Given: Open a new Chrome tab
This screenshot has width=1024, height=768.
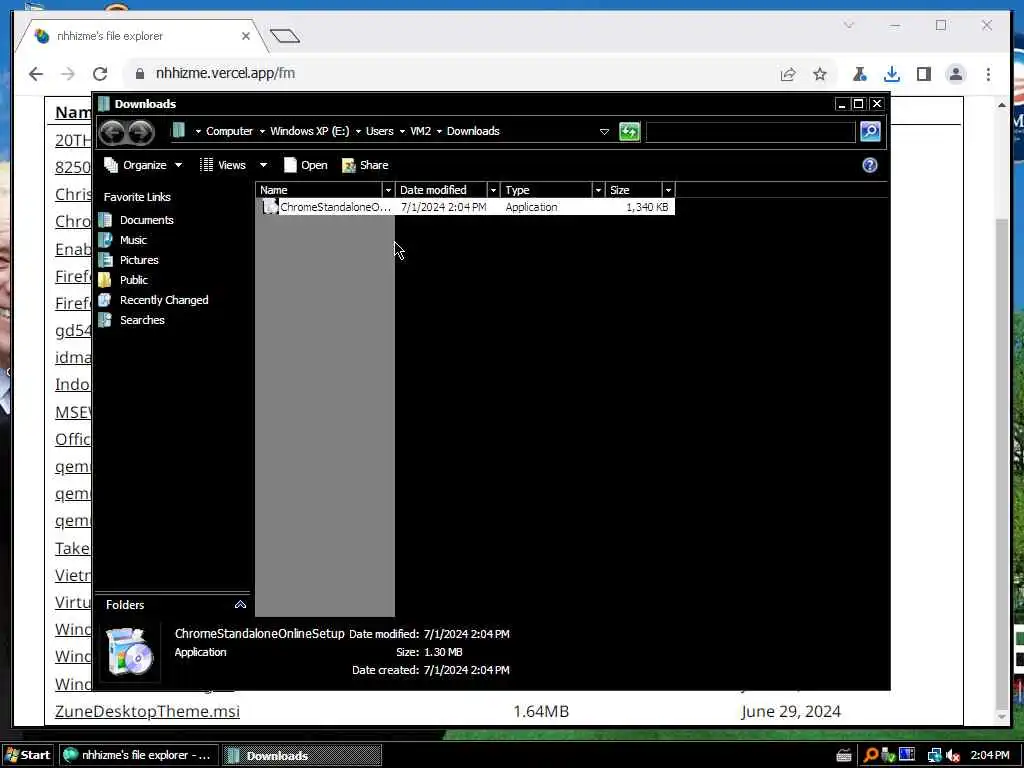Looking at the screenshot, I should click(x=285, y=36).
